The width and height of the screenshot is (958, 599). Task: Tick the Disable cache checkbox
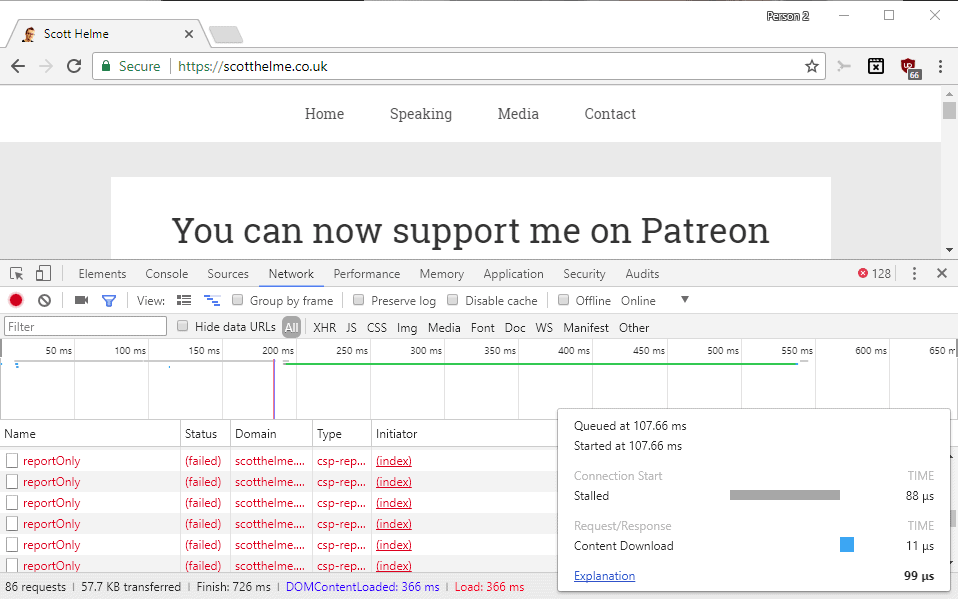coord(453,300)
